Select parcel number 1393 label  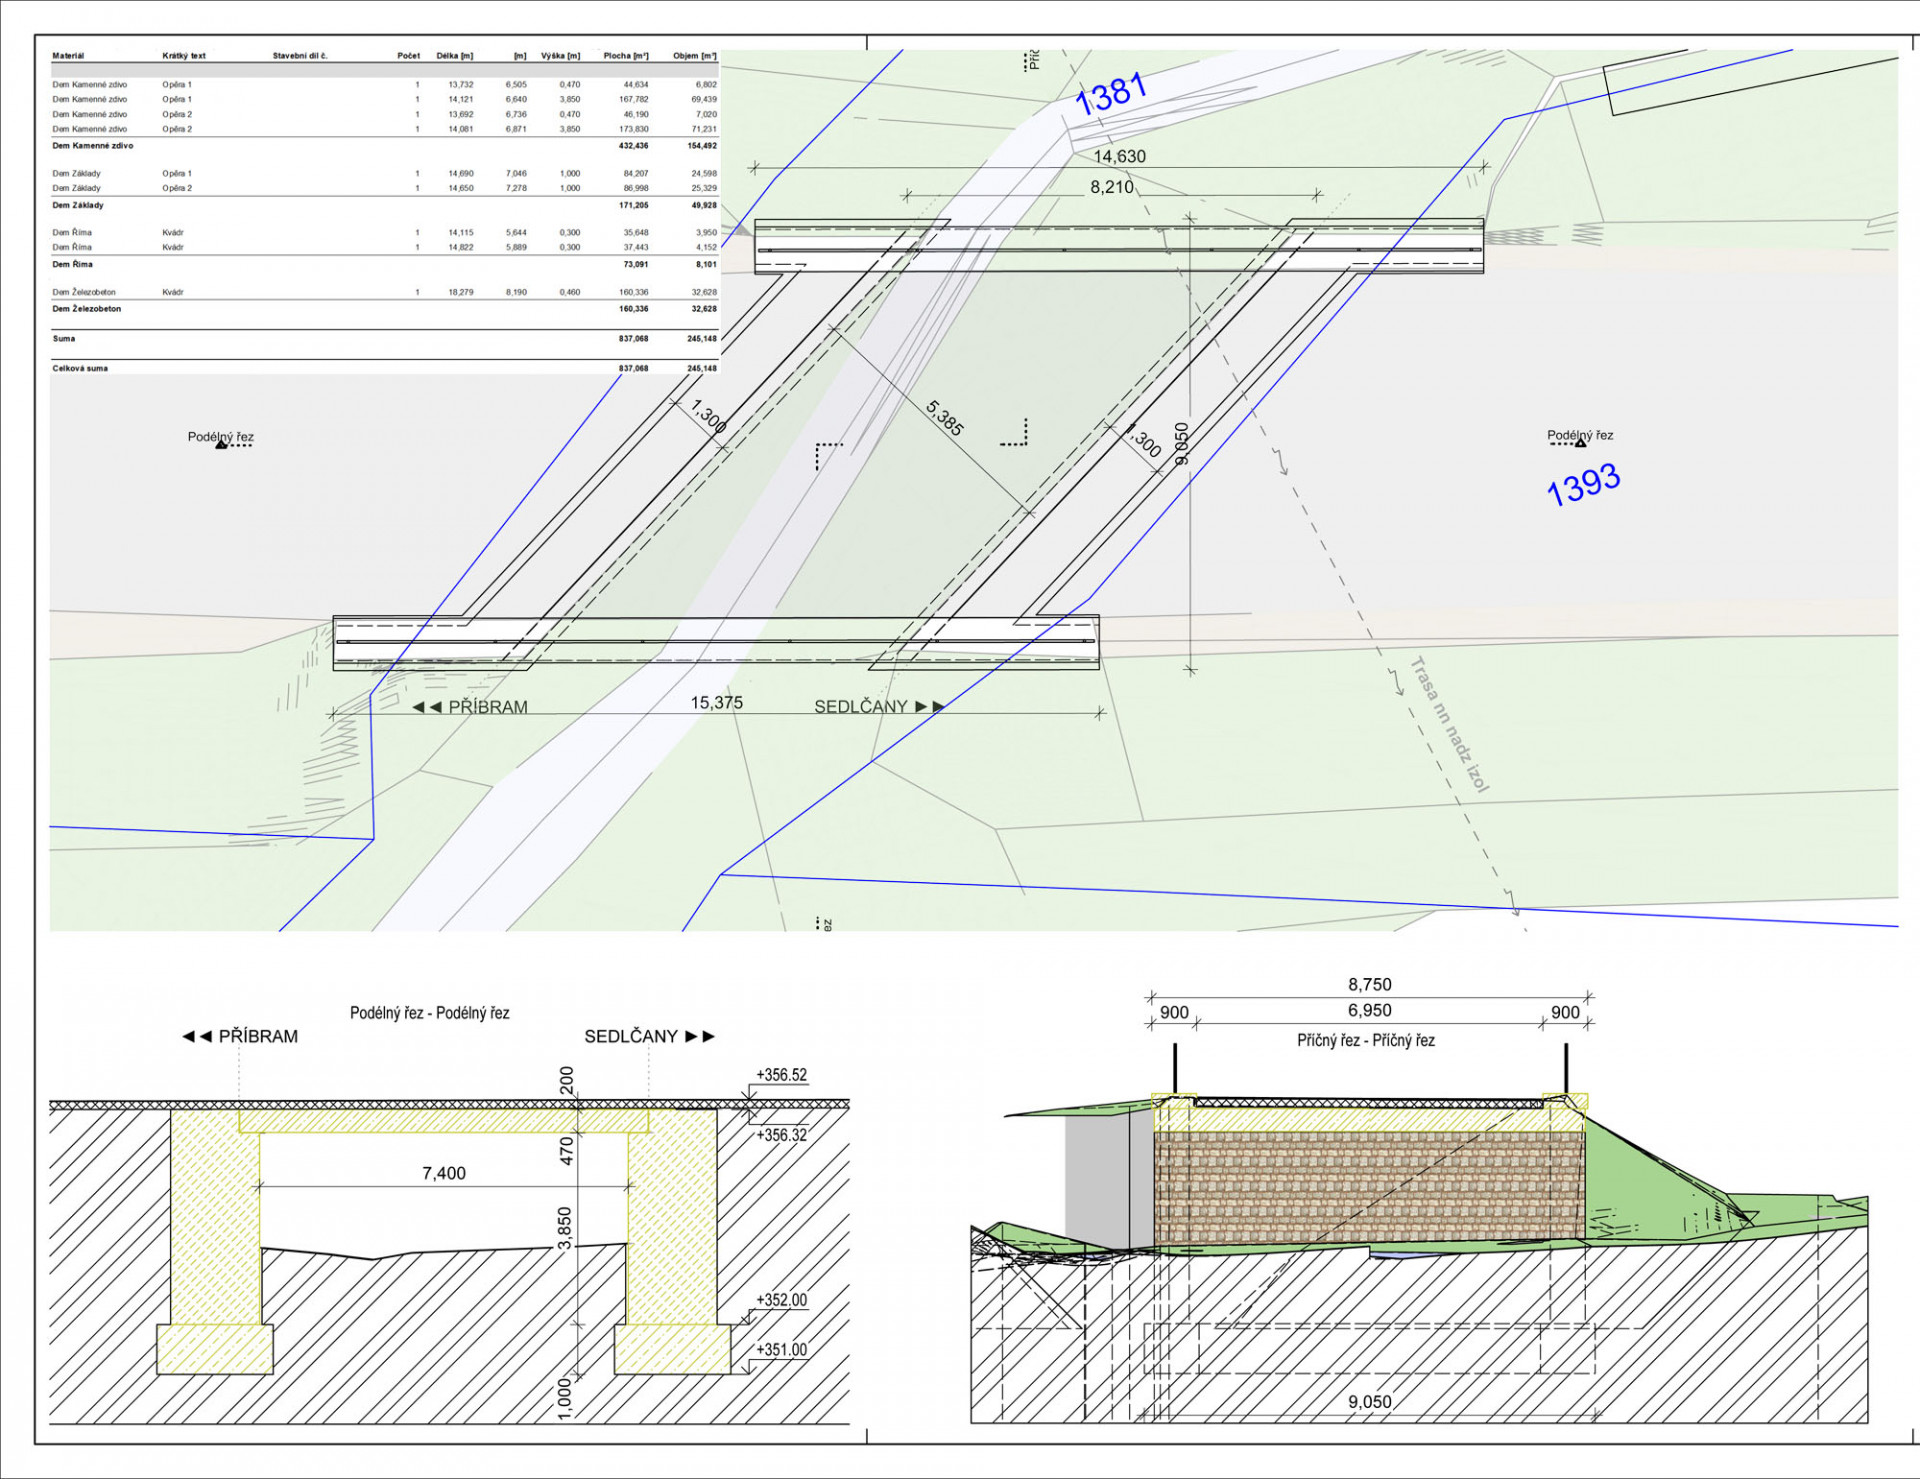1583,485
